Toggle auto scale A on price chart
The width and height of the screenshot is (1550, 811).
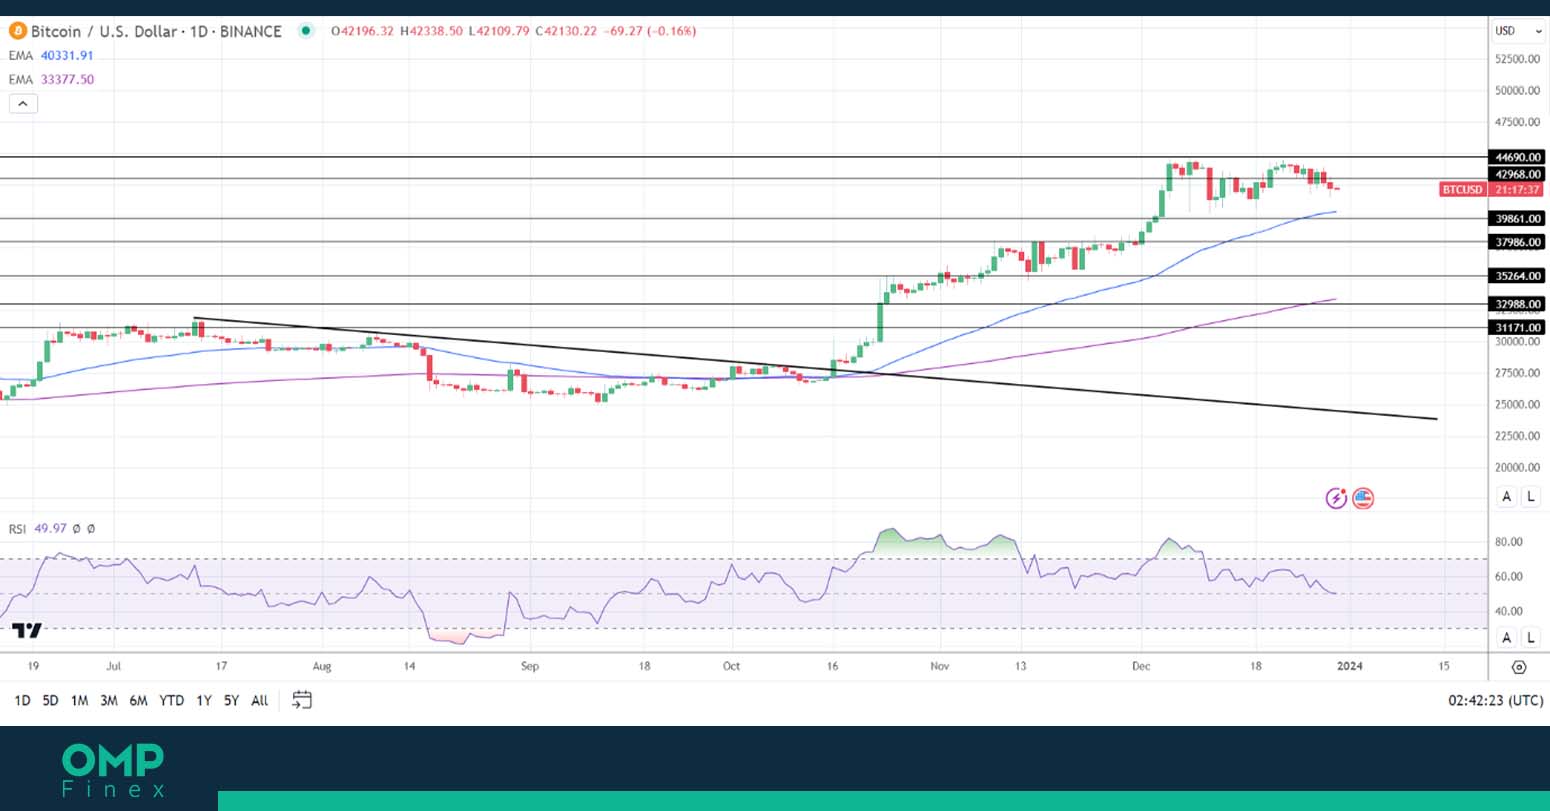pyautogui.click(x=1507, y=497)
